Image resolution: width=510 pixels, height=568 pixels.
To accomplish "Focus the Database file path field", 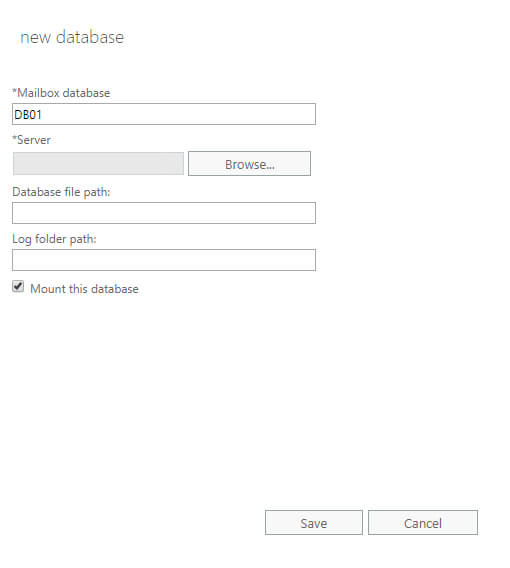I will (x=164, y=213).
